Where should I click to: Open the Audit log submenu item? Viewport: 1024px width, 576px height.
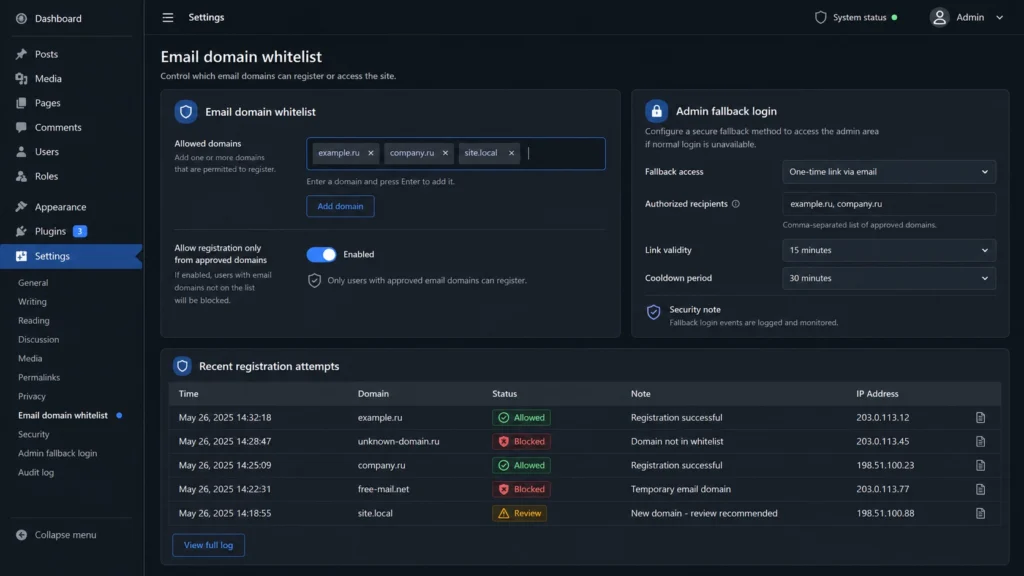[36, 472]
